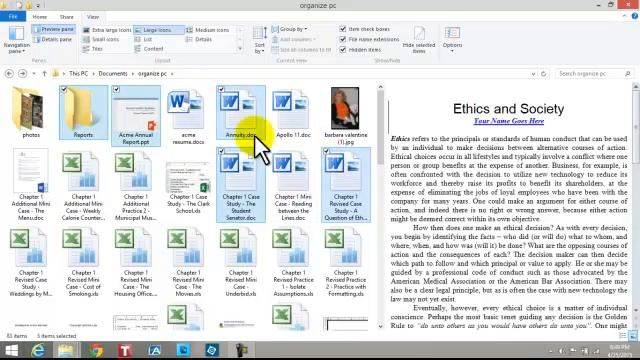The width and height of the screenshot is (640, 360).
Task: Select Chapter 1 Additional Mini Case - Weekly Calorie Counter file
Action: (x=83, y=184)
